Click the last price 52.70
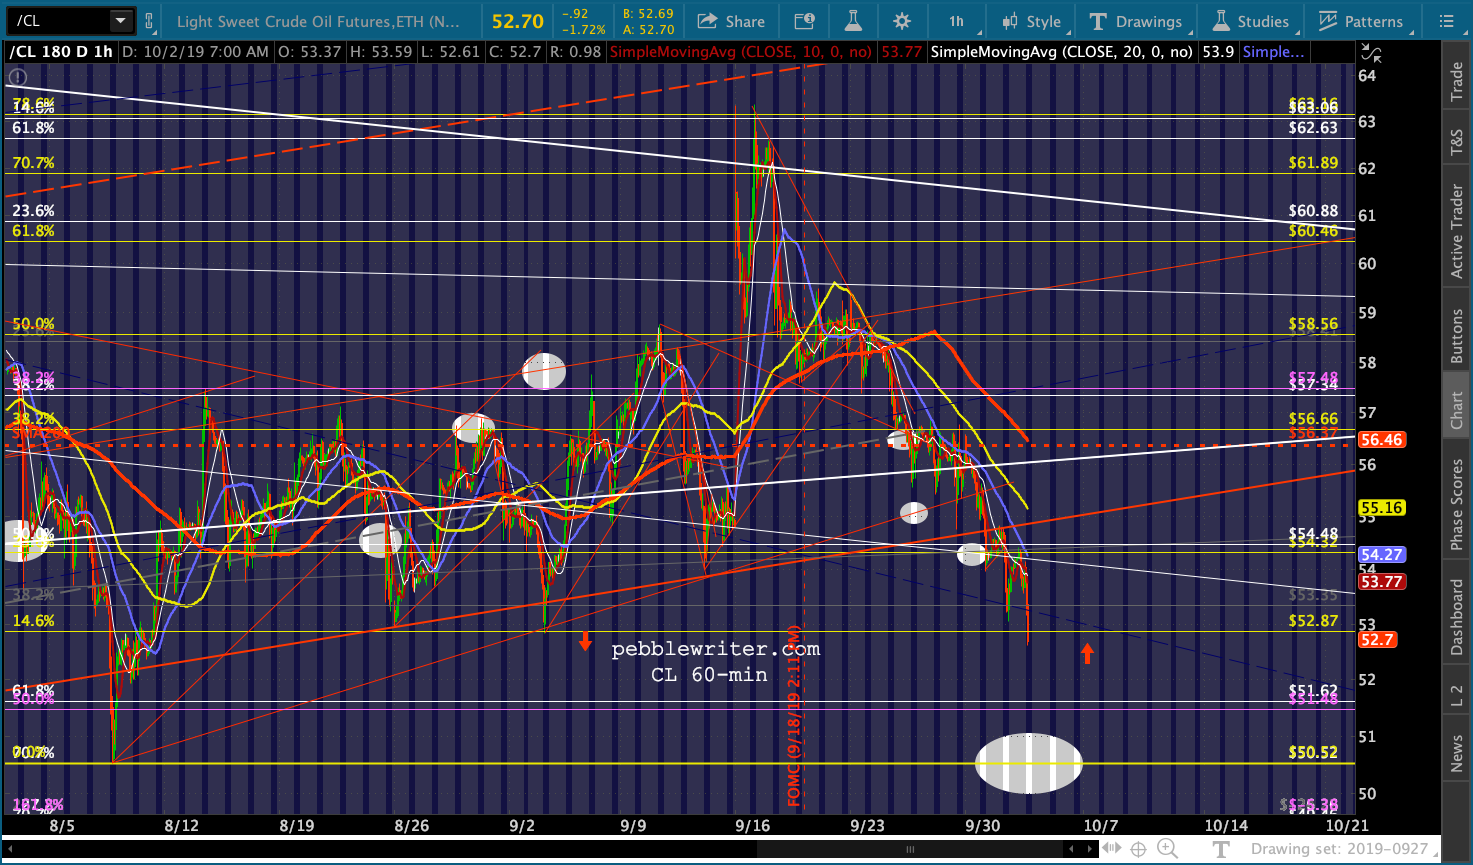The width and height of the screenshot is (1473, 865). pos(518,21)
